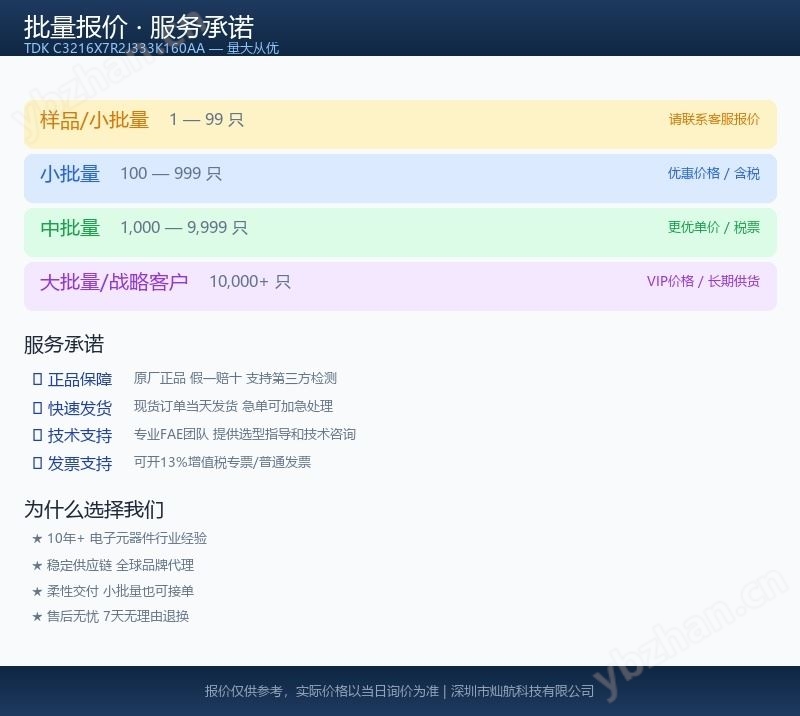The height and width of the screenshot is (716, 800).
Task: Click the 中批量 tier heading
Action: (70, 228)
